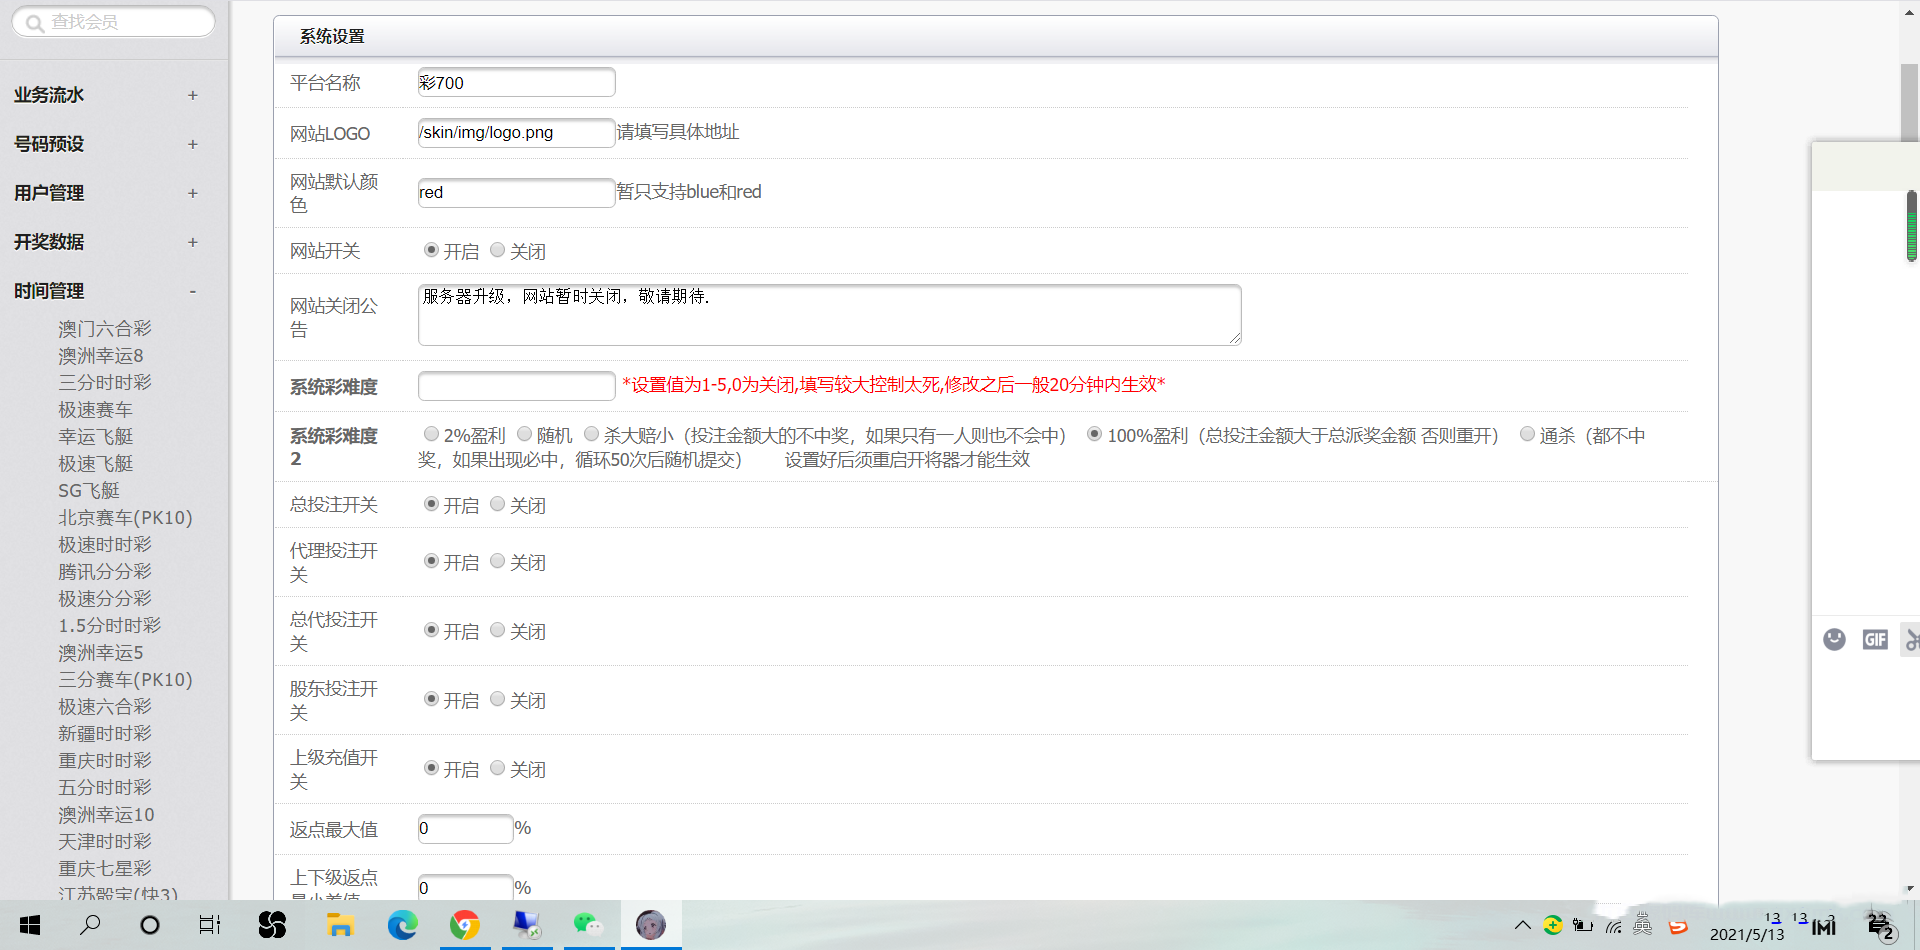Click the Sogou input method tray icon
The image size is (1920, 950).
pyautogui.click(x=1678, y=926)
